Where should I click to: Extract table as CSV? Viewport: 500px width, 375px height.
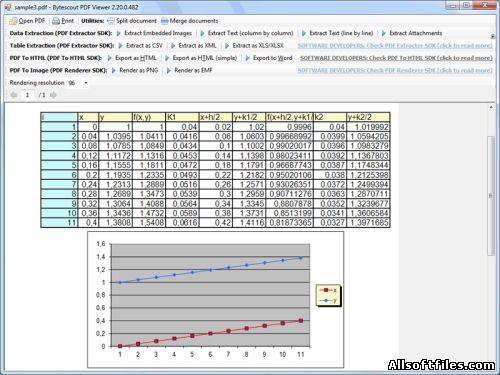(x=141, y=45)
